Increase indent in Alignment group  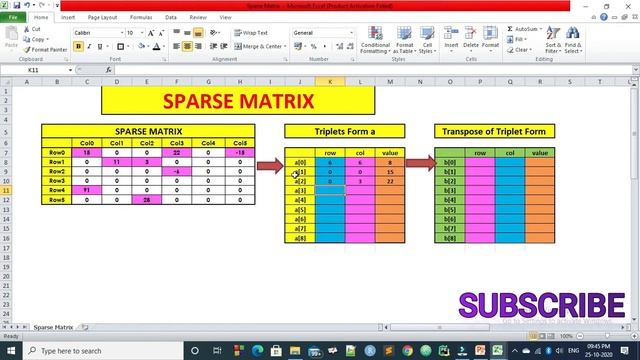tap(224, 46)
